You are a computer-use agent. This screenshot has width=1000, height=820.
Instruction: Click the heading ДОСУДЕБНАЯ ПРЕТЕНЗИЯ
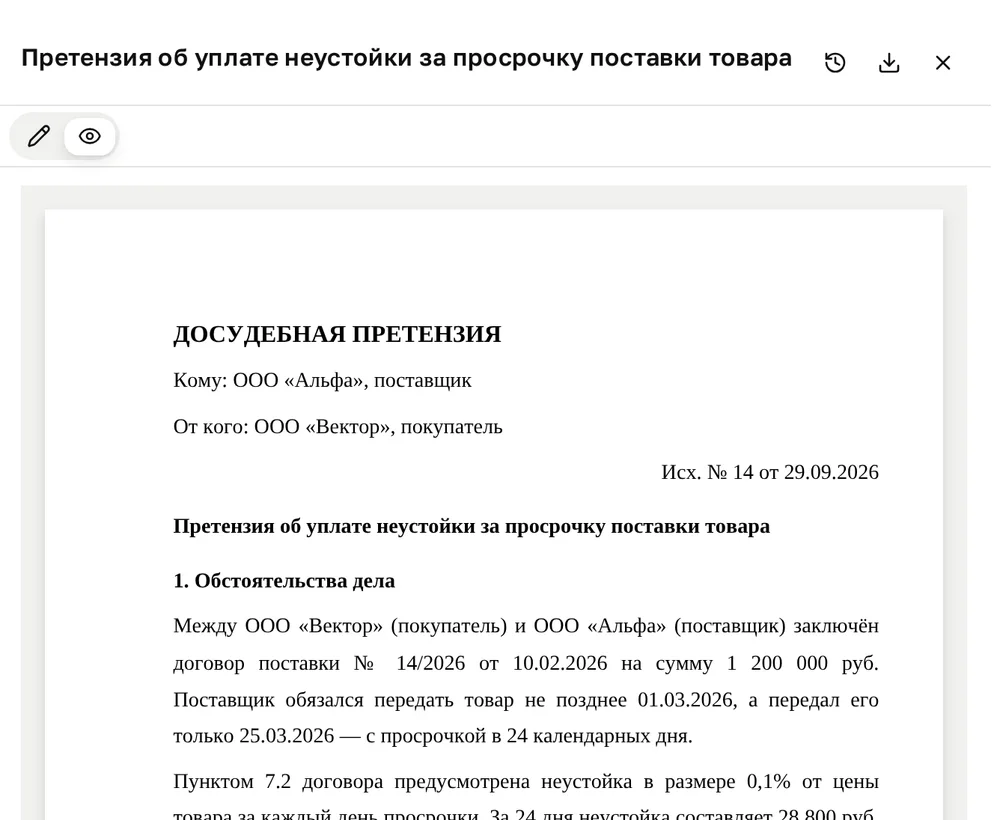tap(337, 334)
